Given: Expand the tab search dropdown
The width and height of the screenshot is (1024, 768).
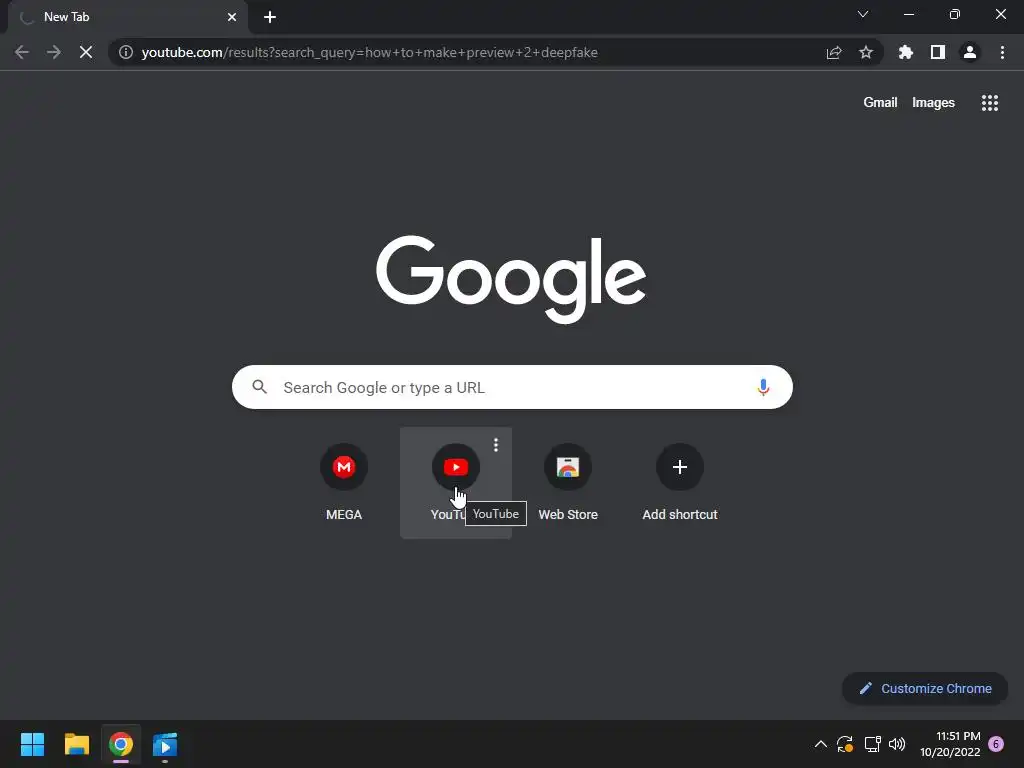Looking at the screenshot, I should [863, 14].
